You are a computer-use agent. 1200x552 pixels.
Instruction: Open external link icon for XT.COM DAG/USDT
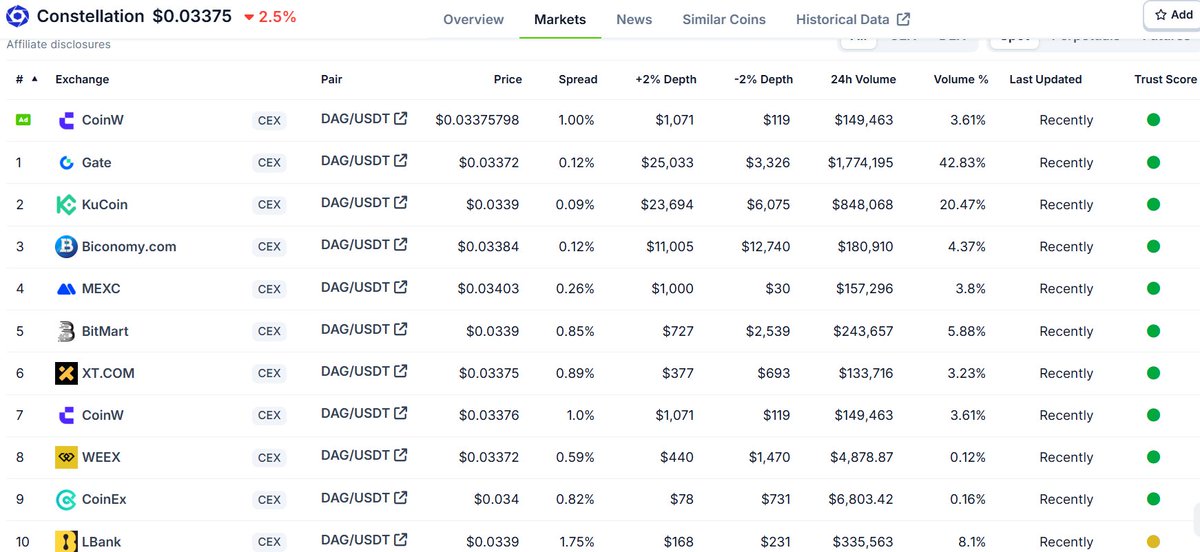click(x=401, y=371)
